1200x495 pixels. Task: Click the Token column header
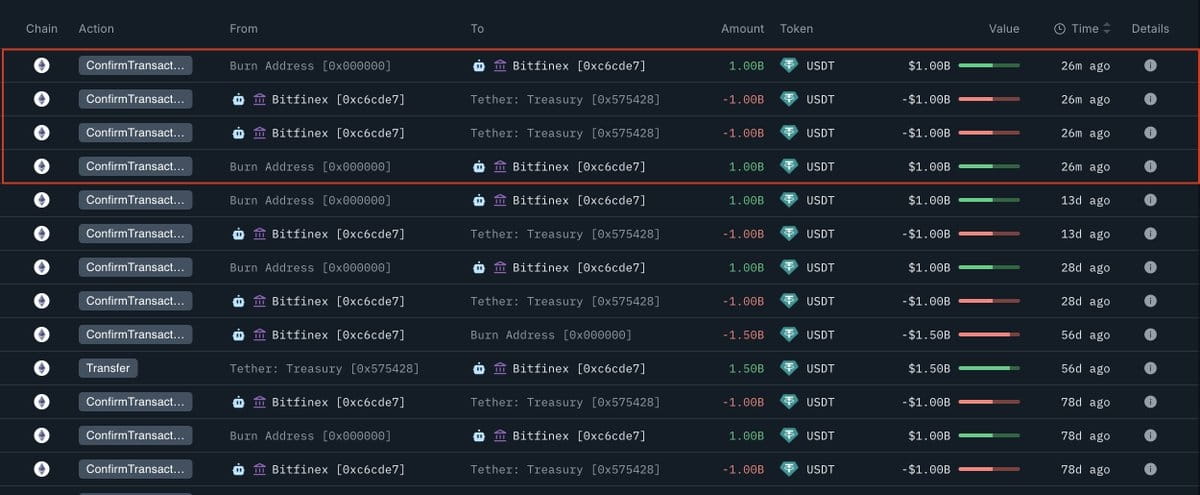[x=796, y=29]
